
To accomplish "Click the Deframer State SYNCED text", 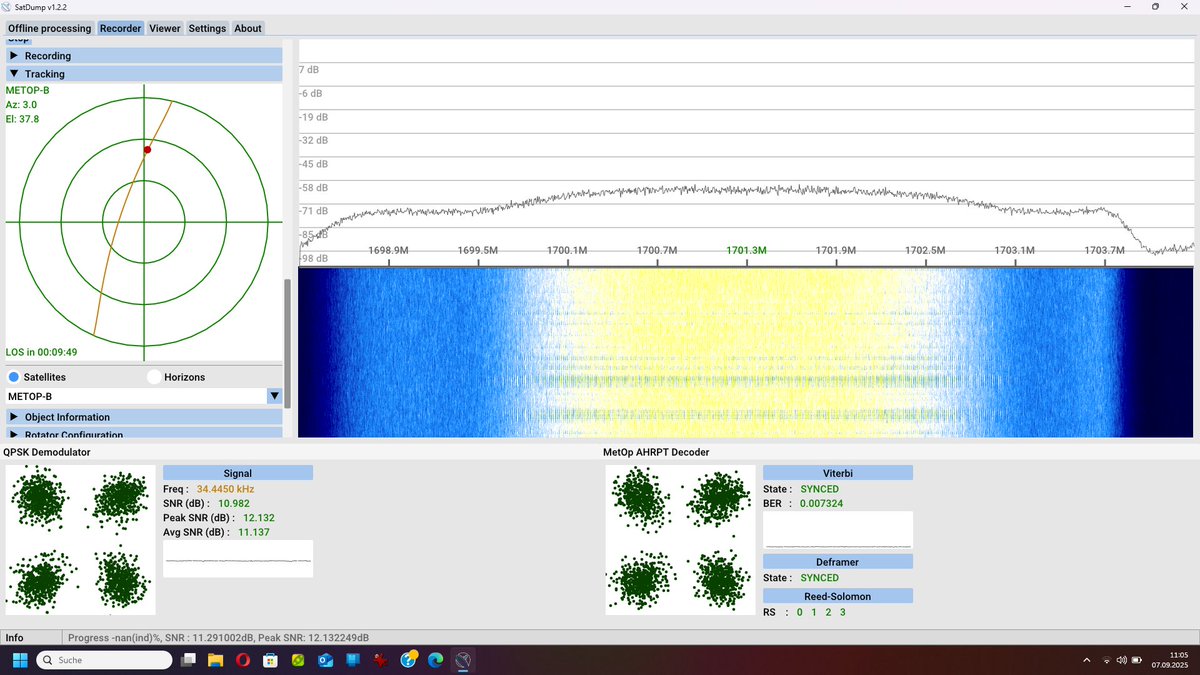I will (x=820, y=578).
